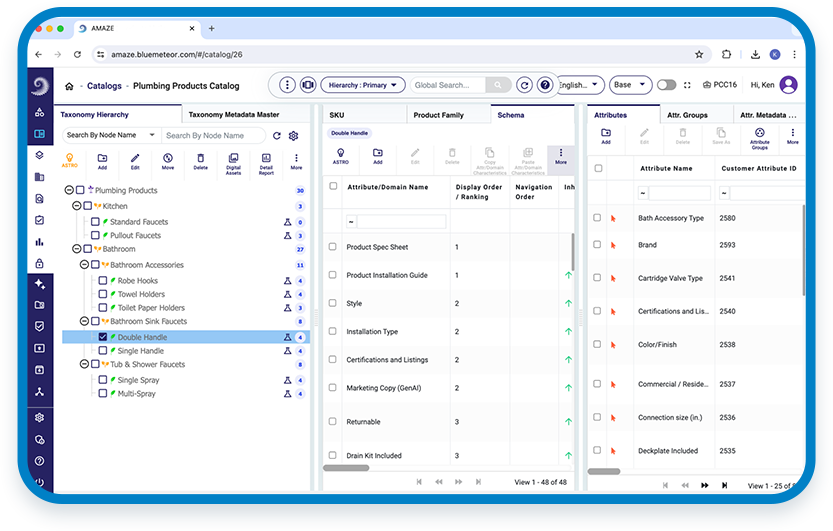833x531 pixels.
Task: Open the user profile avatar
Action: point(788,85)
